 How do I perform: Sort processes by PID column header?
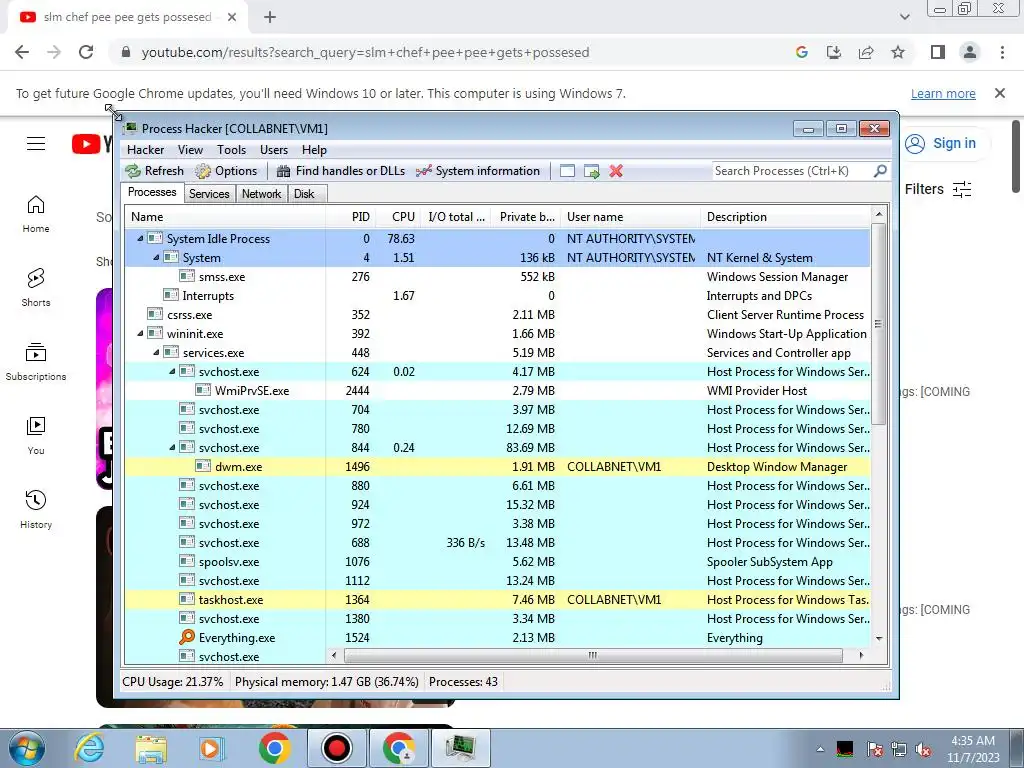click(x=352, y=217)
